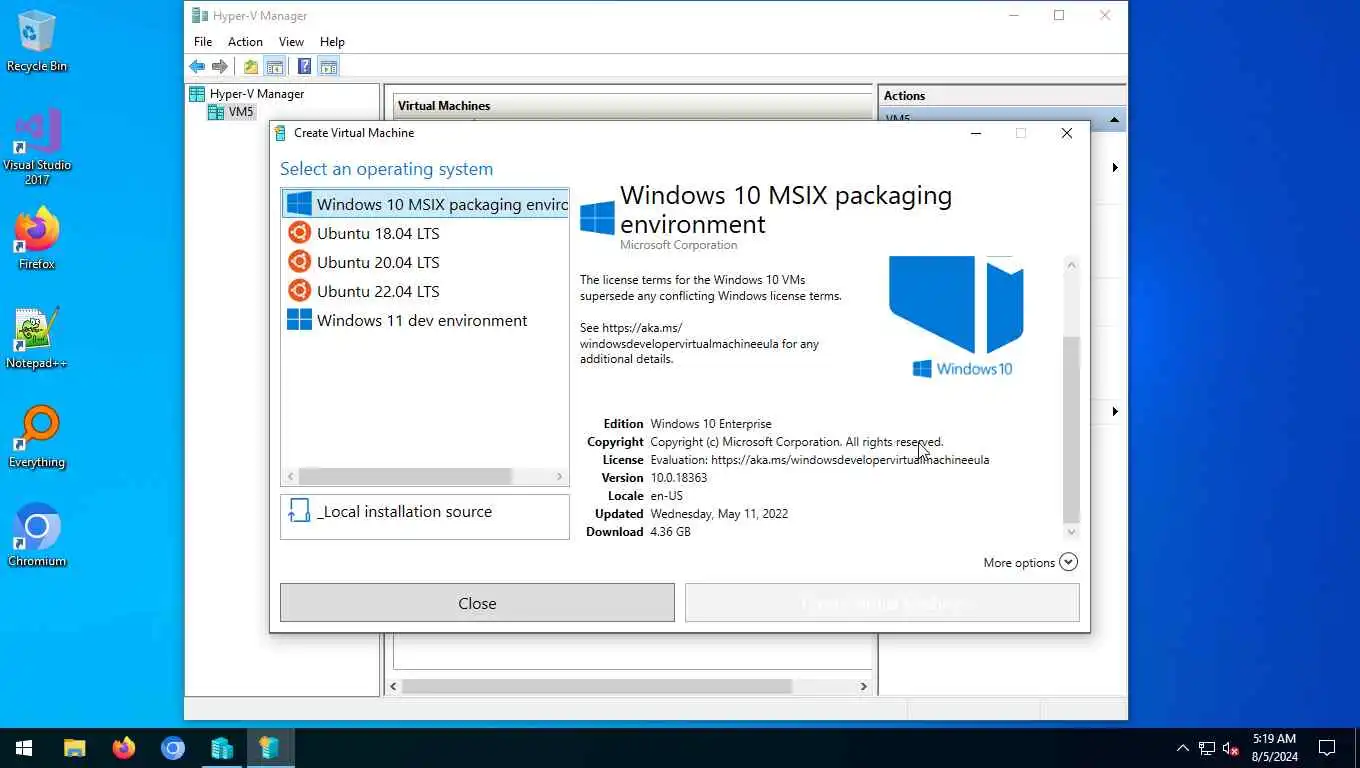Click the details pane scroll down arrow
The image size is (1360, 768).
[1071, 532]
